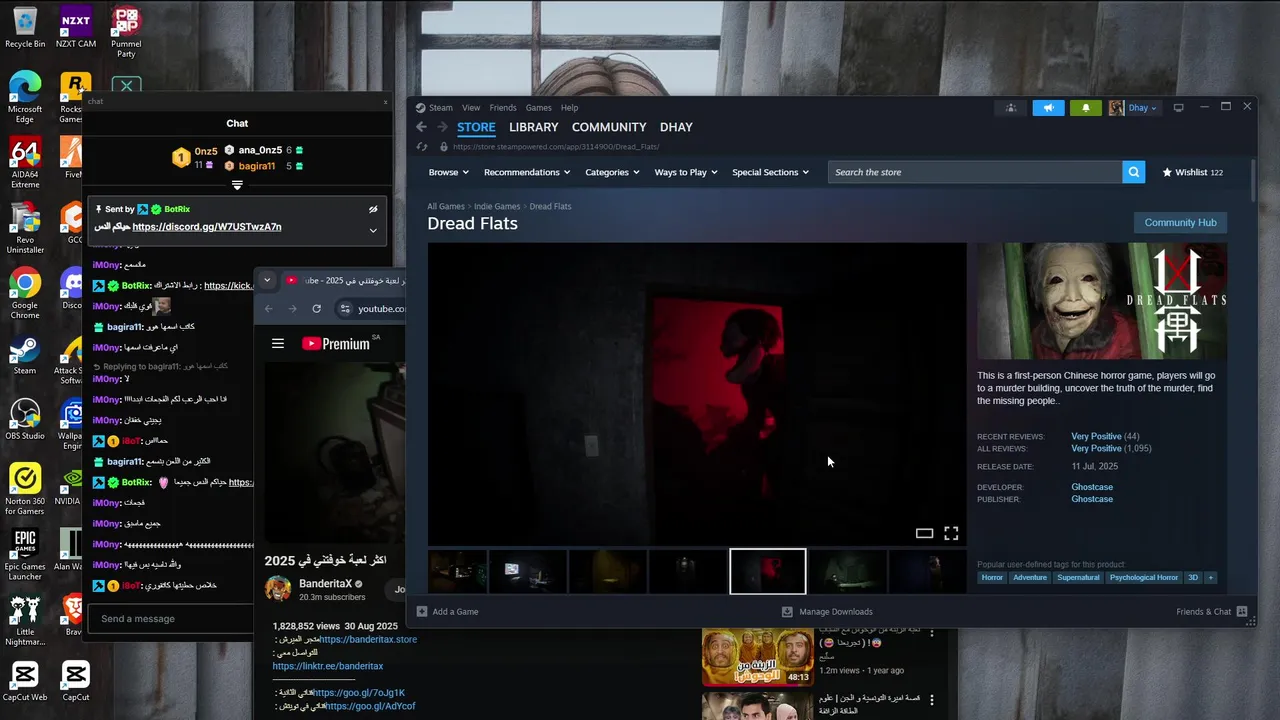Screen dimensions: 1280x720
Task: Switch Steam to Big Picture mode icon
Action: 1178,108
